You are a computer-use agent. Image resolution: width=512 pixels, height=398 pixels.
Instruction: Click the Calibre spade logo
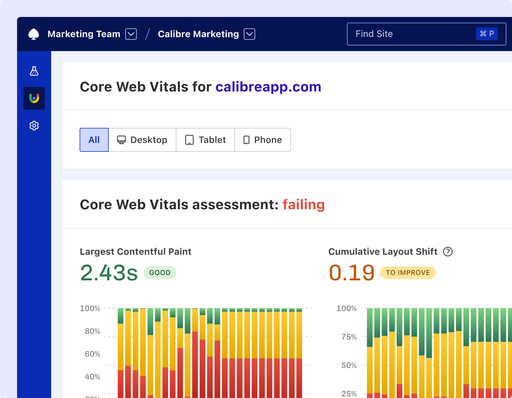(x=34, y=34)
